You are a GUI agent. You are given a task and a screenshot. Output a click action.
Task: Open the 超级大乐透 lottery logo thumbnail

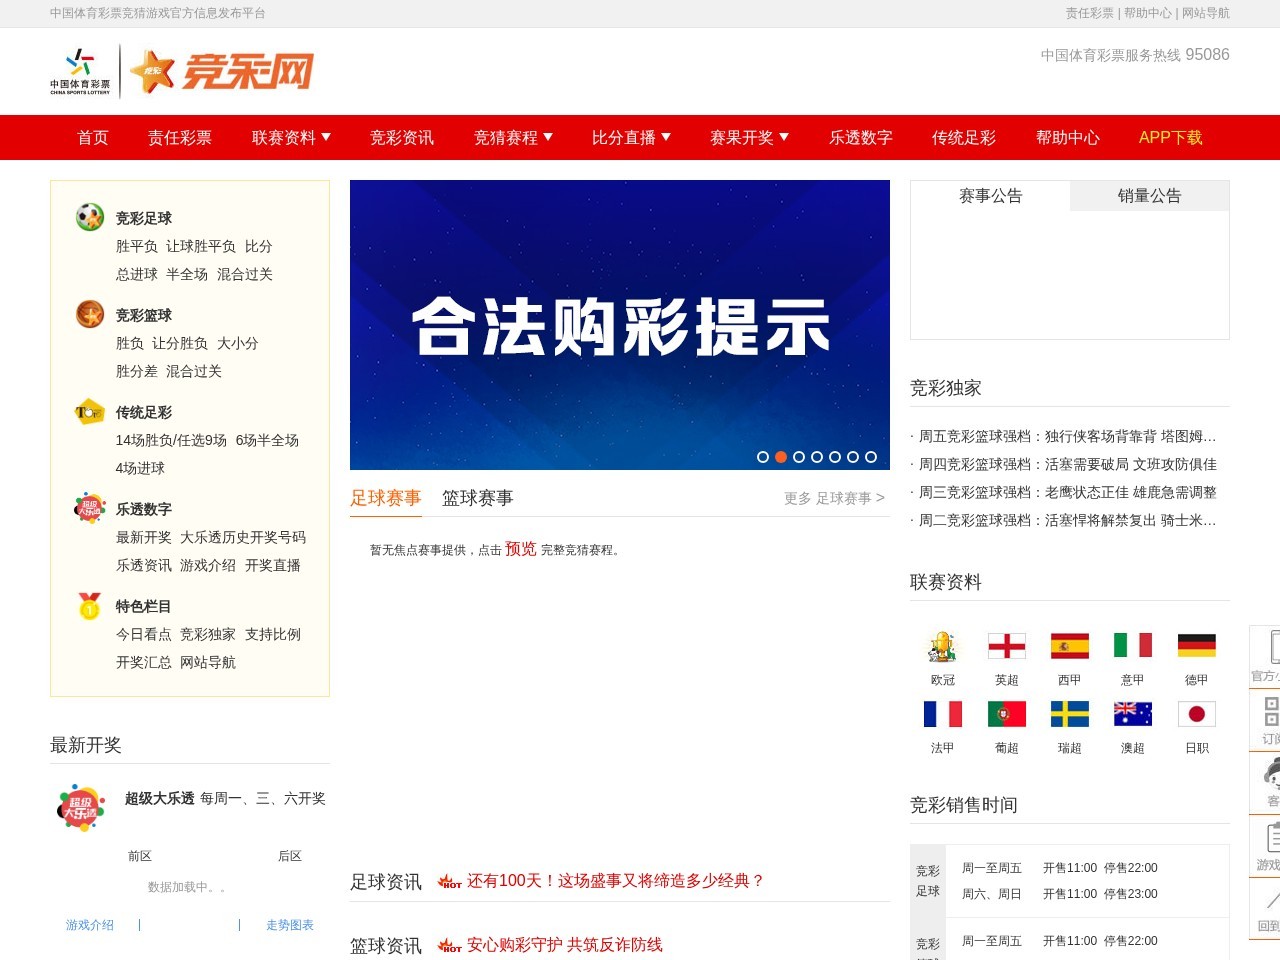tap(81, 807)
